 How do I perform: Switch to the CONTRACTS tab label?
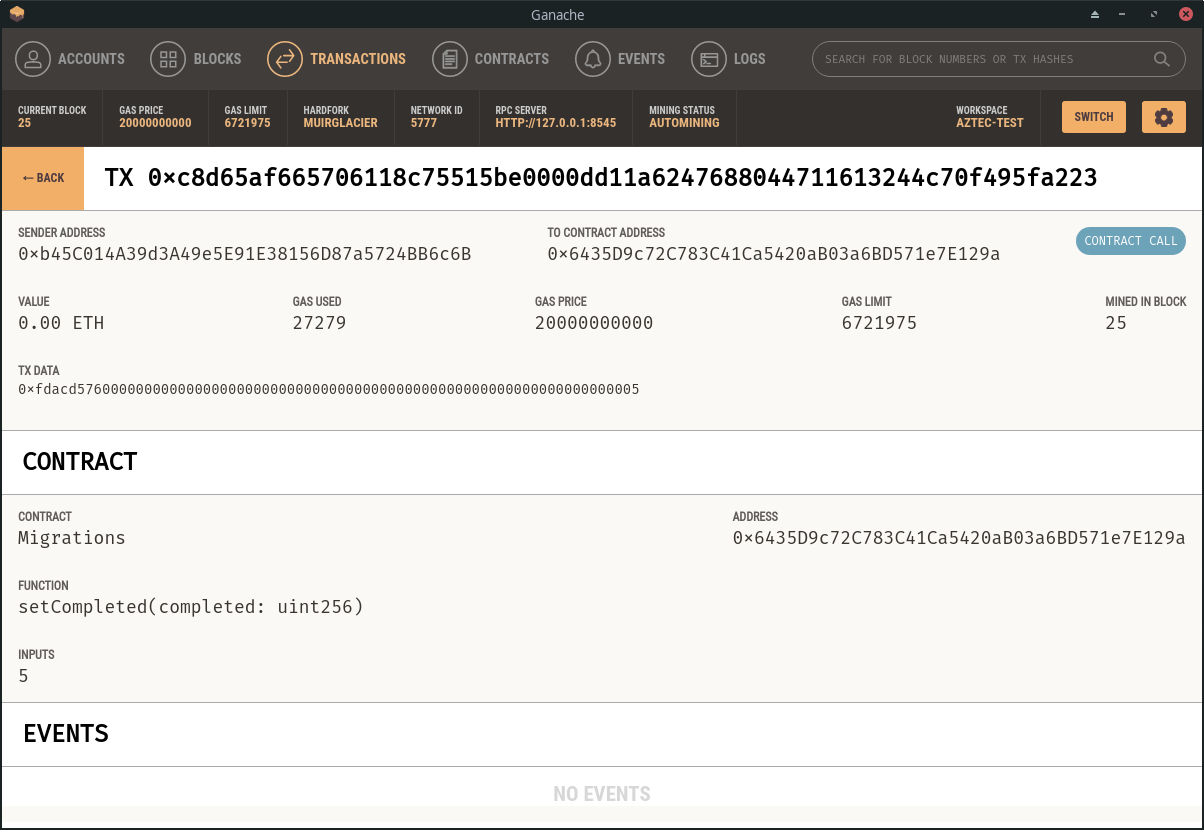[x=512, y=59]
